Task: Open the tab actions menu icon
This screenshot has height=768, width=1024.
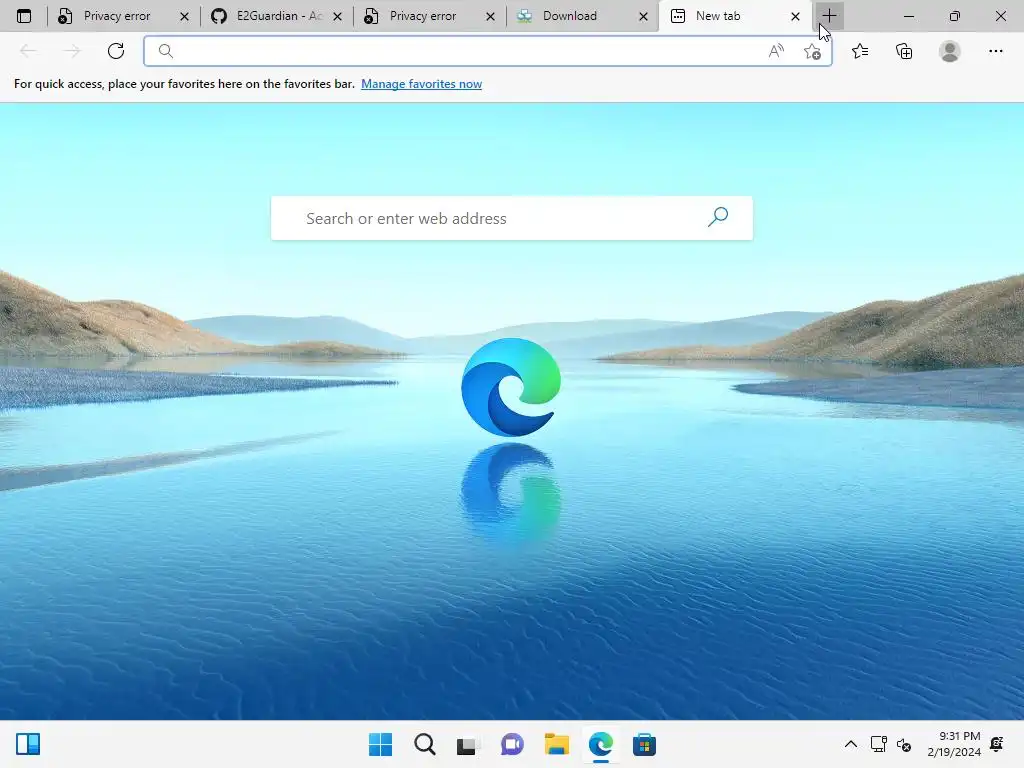Action: 24,16
